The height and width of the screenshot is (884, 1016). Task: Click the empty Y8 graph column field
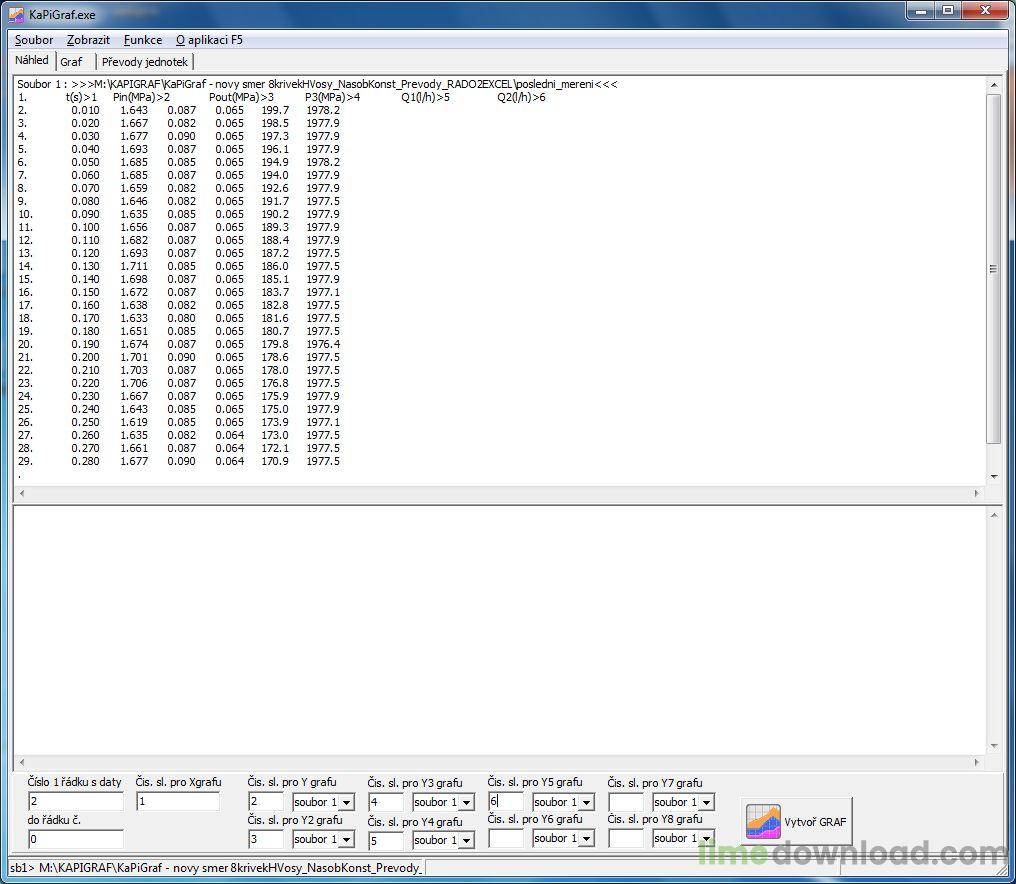point(627,838)
